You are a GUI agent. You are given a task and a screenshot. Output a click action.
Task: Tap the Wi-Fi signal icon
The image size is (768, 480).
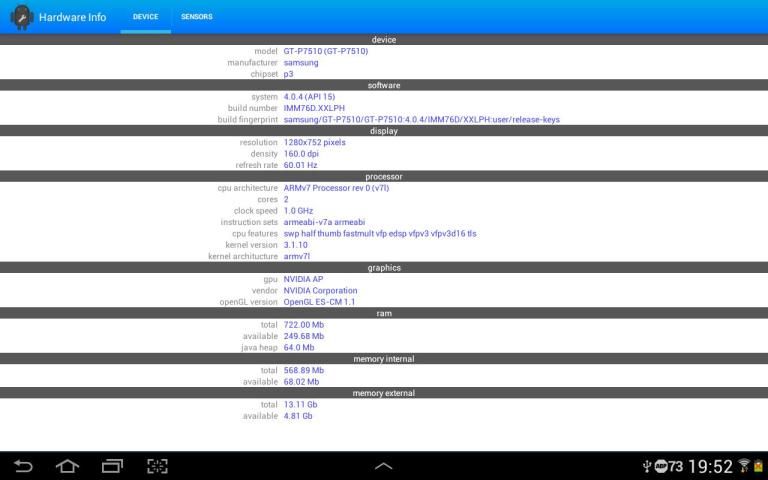coord(743,466)
